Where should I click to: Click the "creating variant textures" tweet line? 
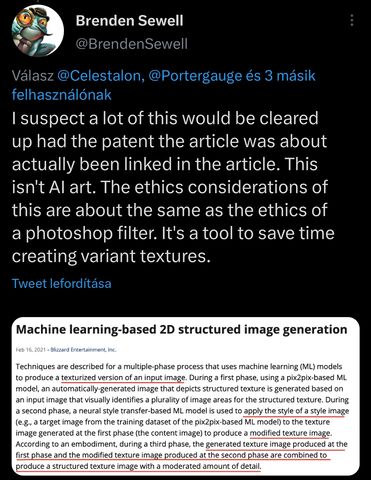112,256
